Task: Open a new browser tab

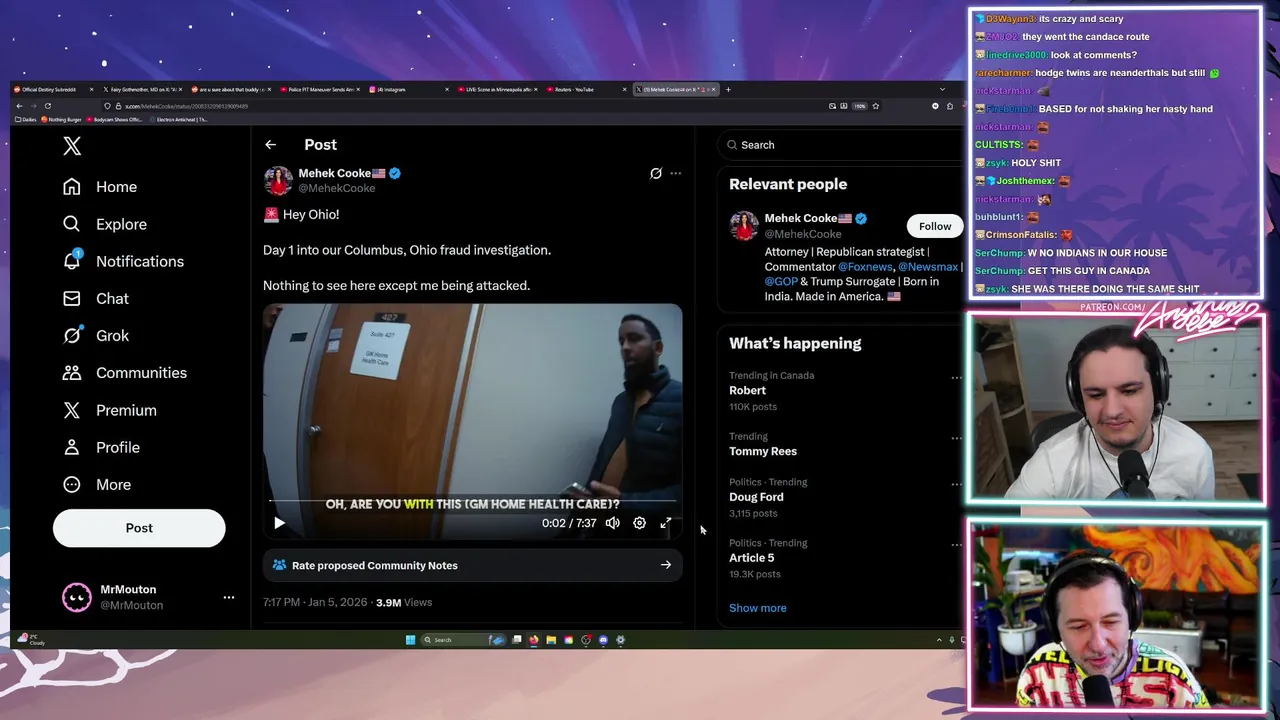Action: 728,89
